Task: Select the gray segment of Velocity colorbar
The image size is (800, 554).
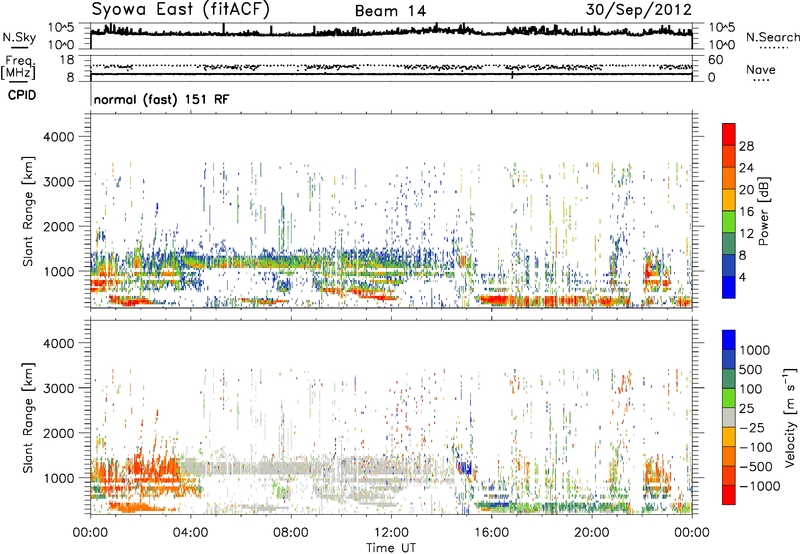Action: point(729,417)
